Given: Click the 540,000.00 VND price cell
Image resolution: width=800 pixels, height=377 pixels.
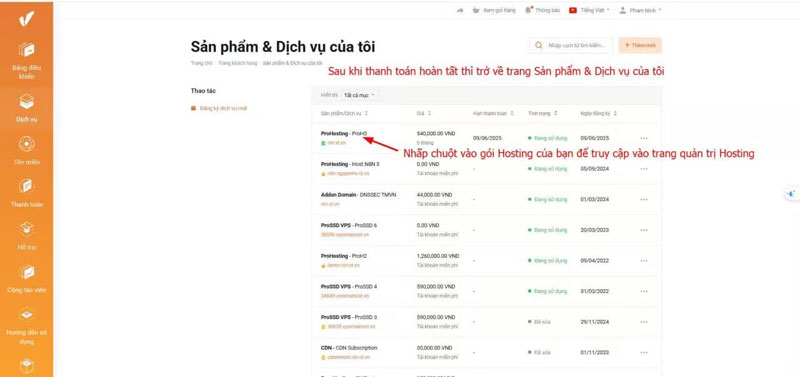Looking at the screenshot, I should (x=437, y=133).
